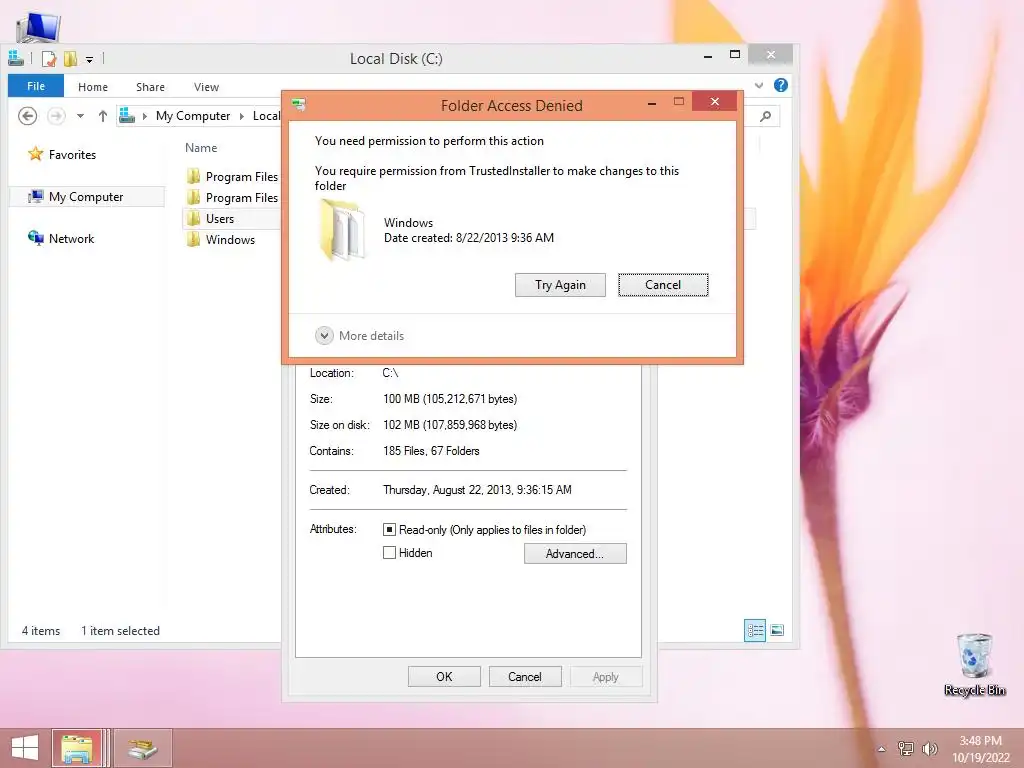The image size is (1024, 768).
Task: Click the Network globe icon in sidebar
Action: click(x=35, y=238)
